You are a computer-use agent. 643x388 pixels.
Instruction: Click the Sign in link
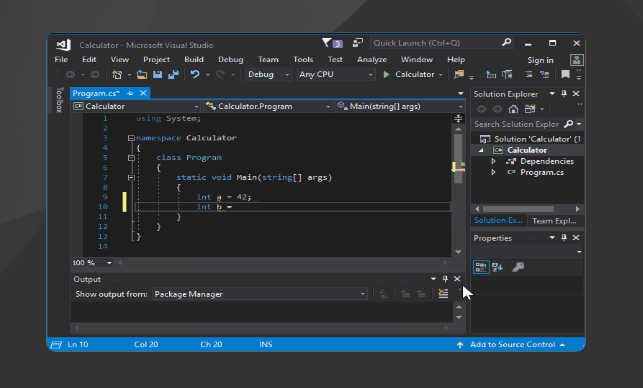pos(540,60)
